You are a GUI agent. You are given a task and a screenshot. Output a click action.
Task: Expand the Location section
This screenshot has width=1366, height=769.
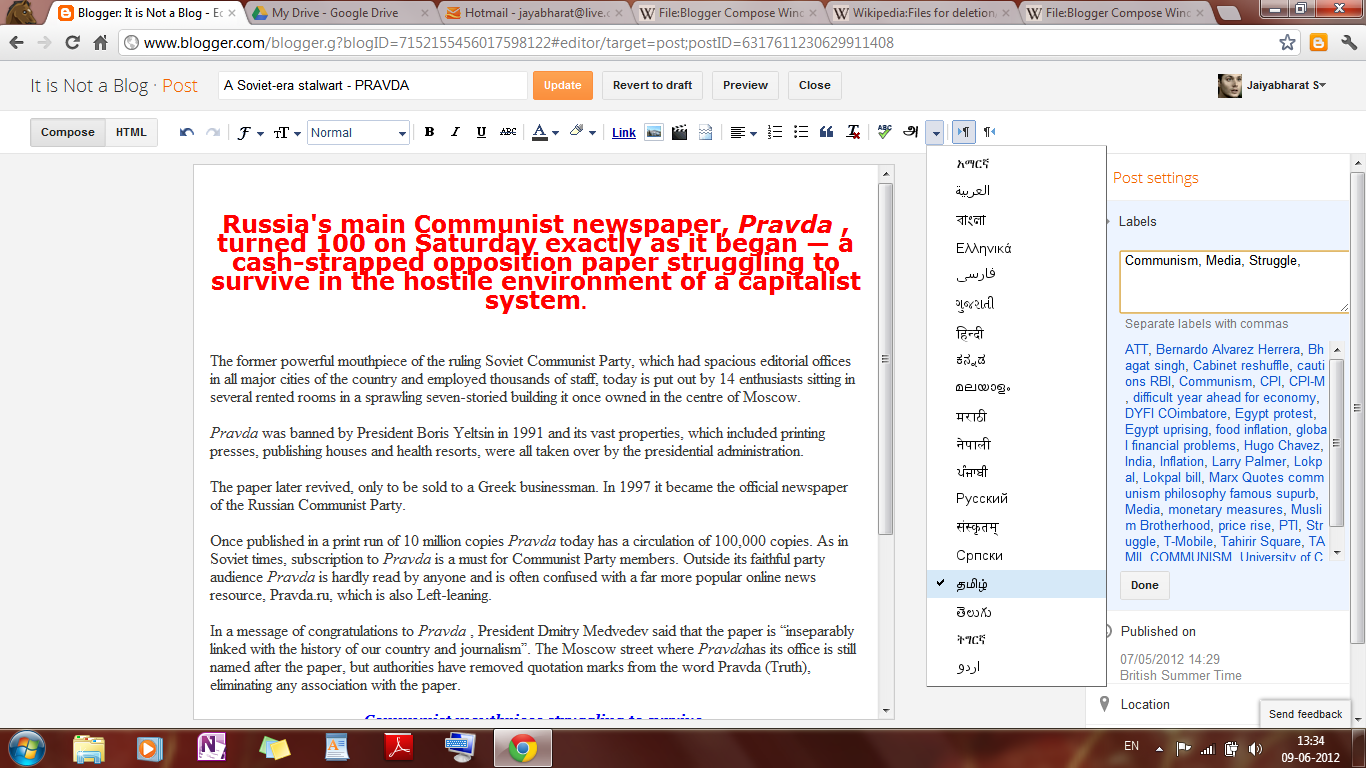tap(1145, 704)
